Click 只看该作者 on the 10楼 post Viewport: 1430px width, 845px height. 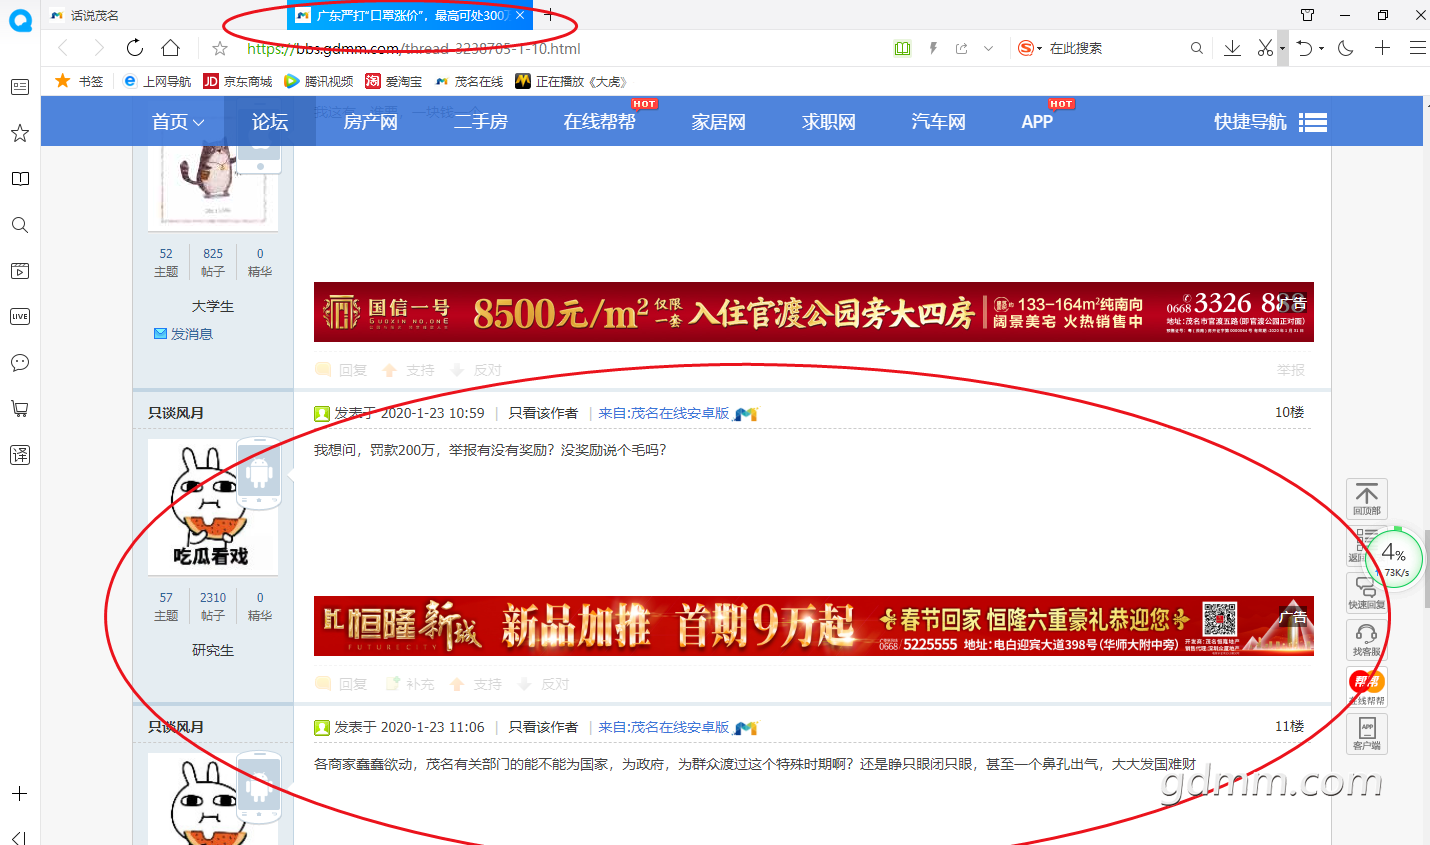pos(543,413)
